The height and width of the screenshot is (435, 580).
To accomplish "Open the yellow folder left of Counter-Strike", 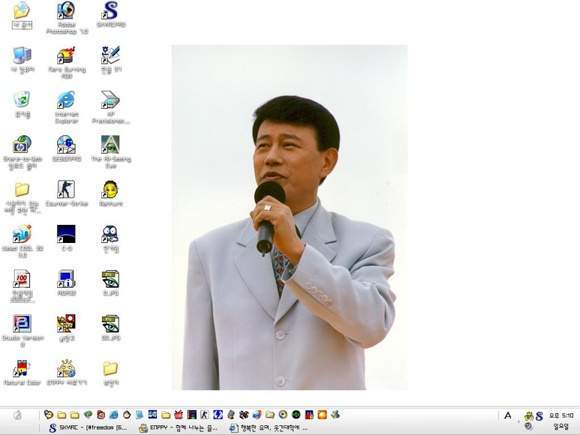I will (x=22, y=189).
